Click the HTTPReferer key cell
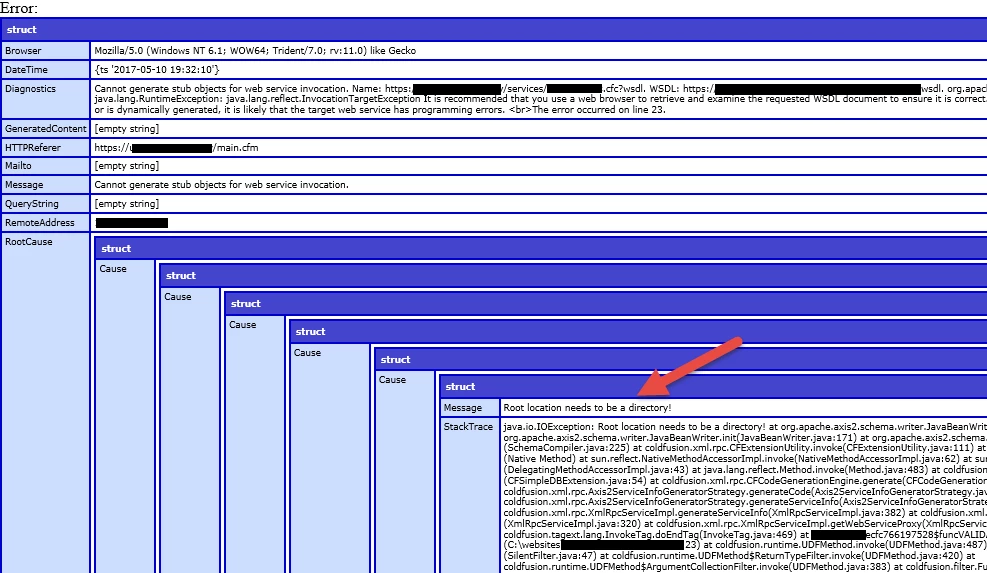This screenshot has height=573, width=987. point(46,147)
